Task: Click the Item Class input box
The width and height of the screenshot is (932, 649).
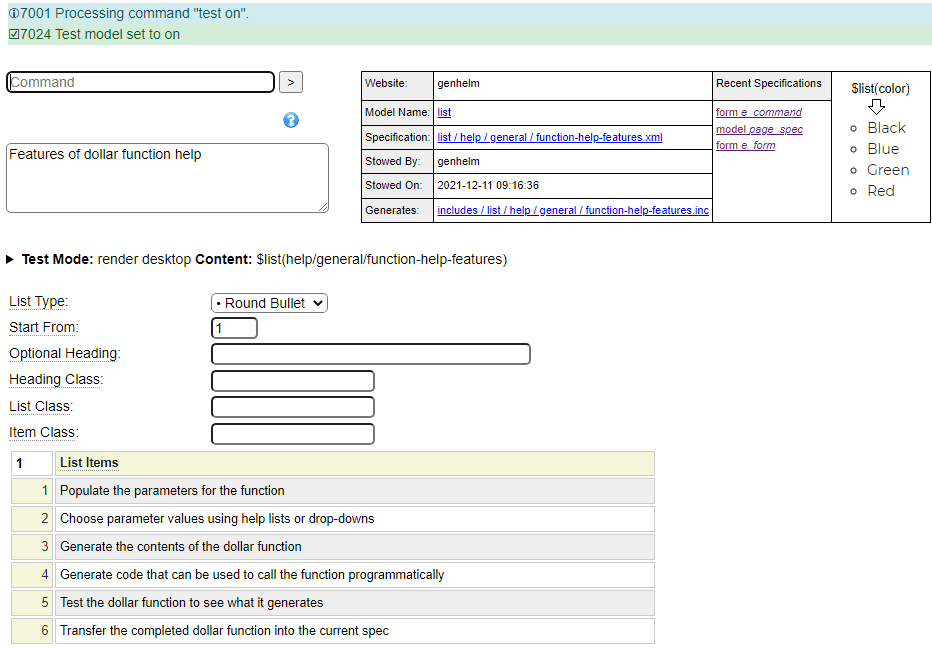Action: pos(293,434)
